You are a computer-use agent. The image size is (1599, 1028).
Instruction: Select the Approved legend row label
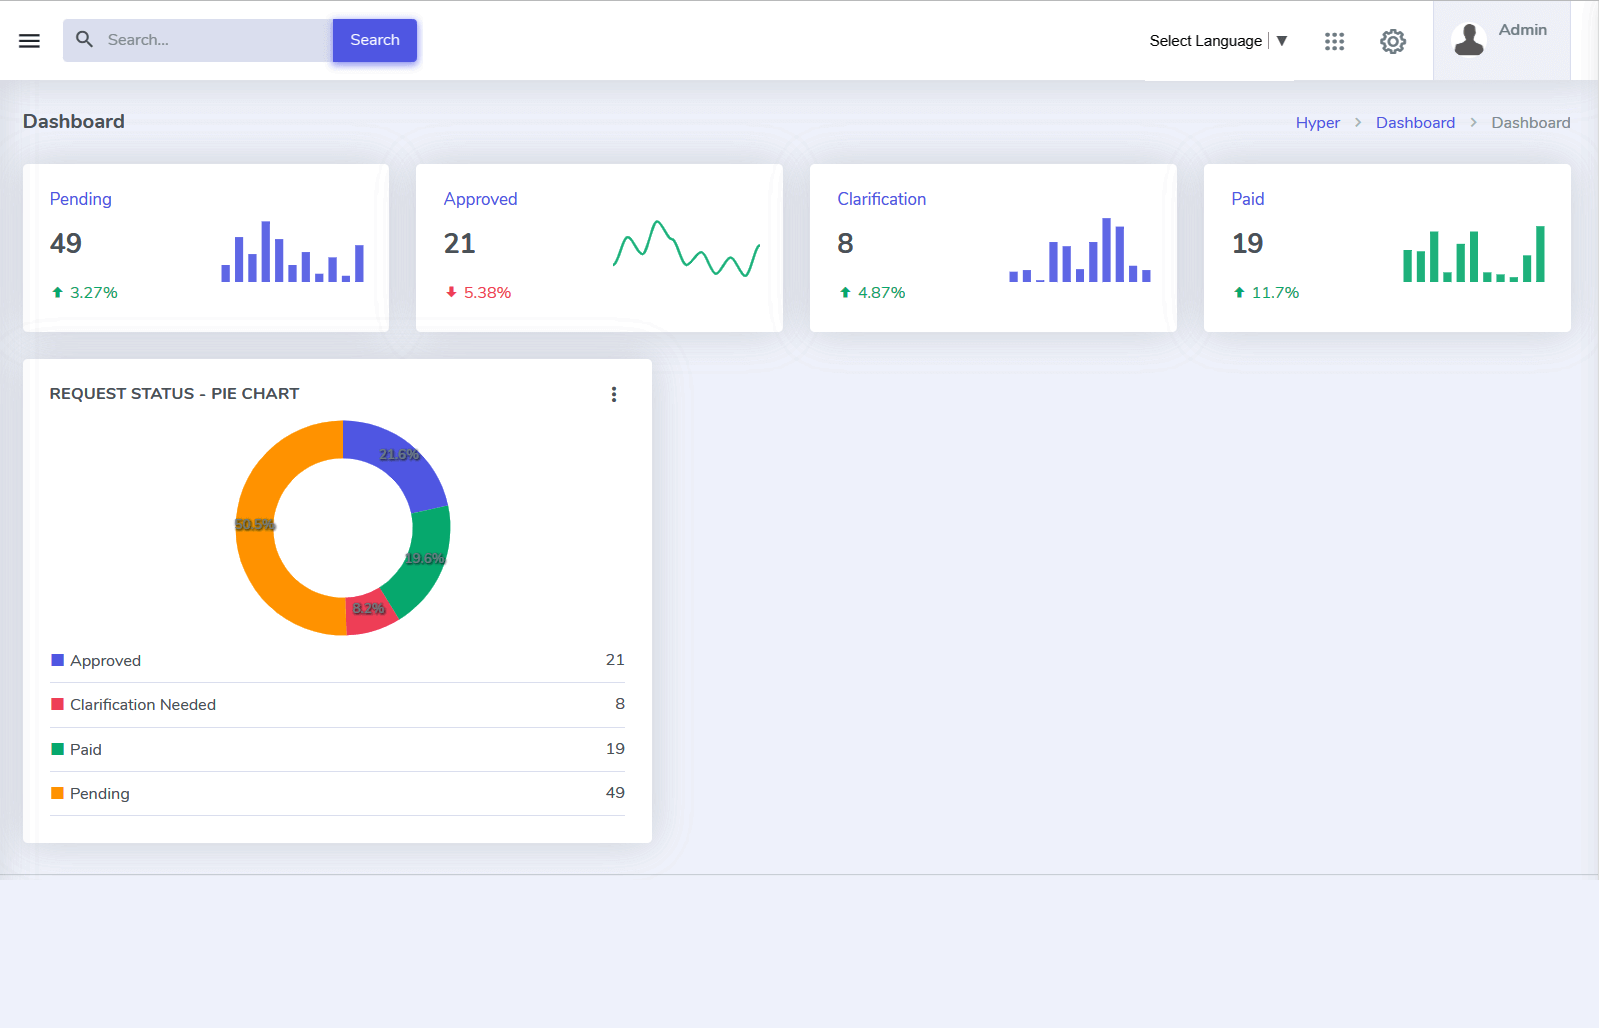point(105,661)
